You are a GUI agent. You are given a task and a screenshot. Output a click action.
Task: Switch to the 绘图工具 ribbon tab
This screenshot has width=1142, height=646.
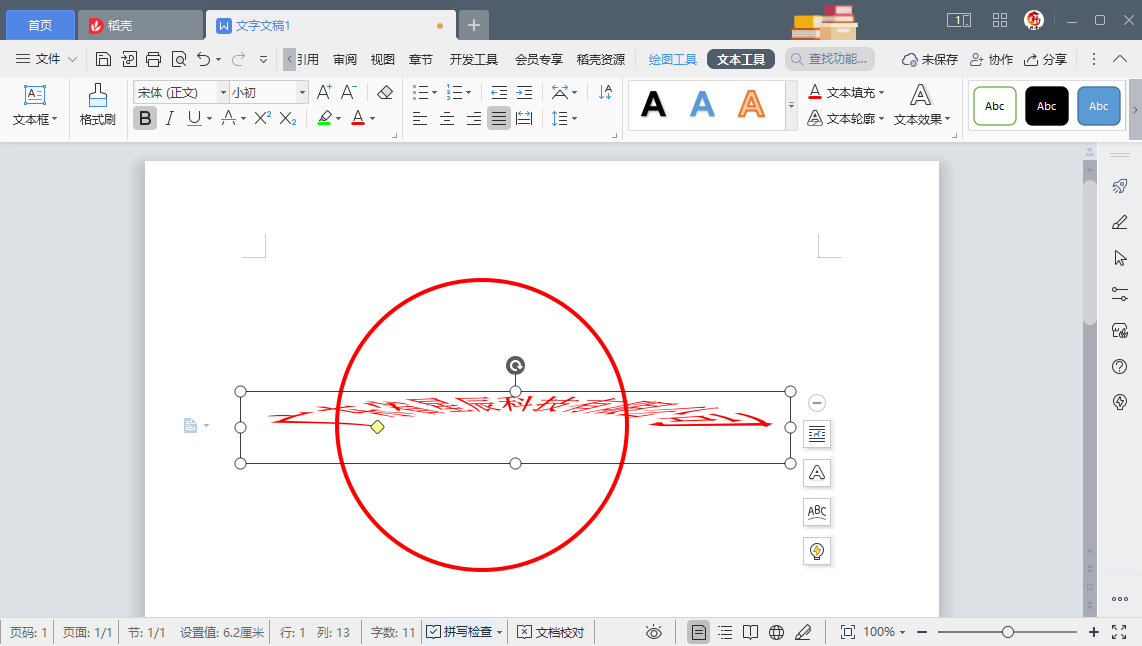(672, 59)
